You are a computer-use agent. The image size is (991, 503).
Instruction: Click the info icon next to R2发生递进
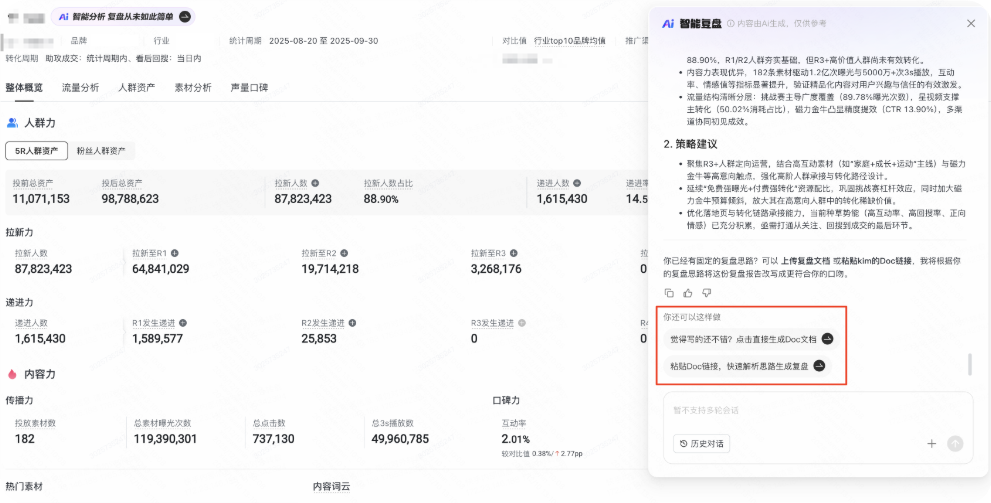pos(352,323)
